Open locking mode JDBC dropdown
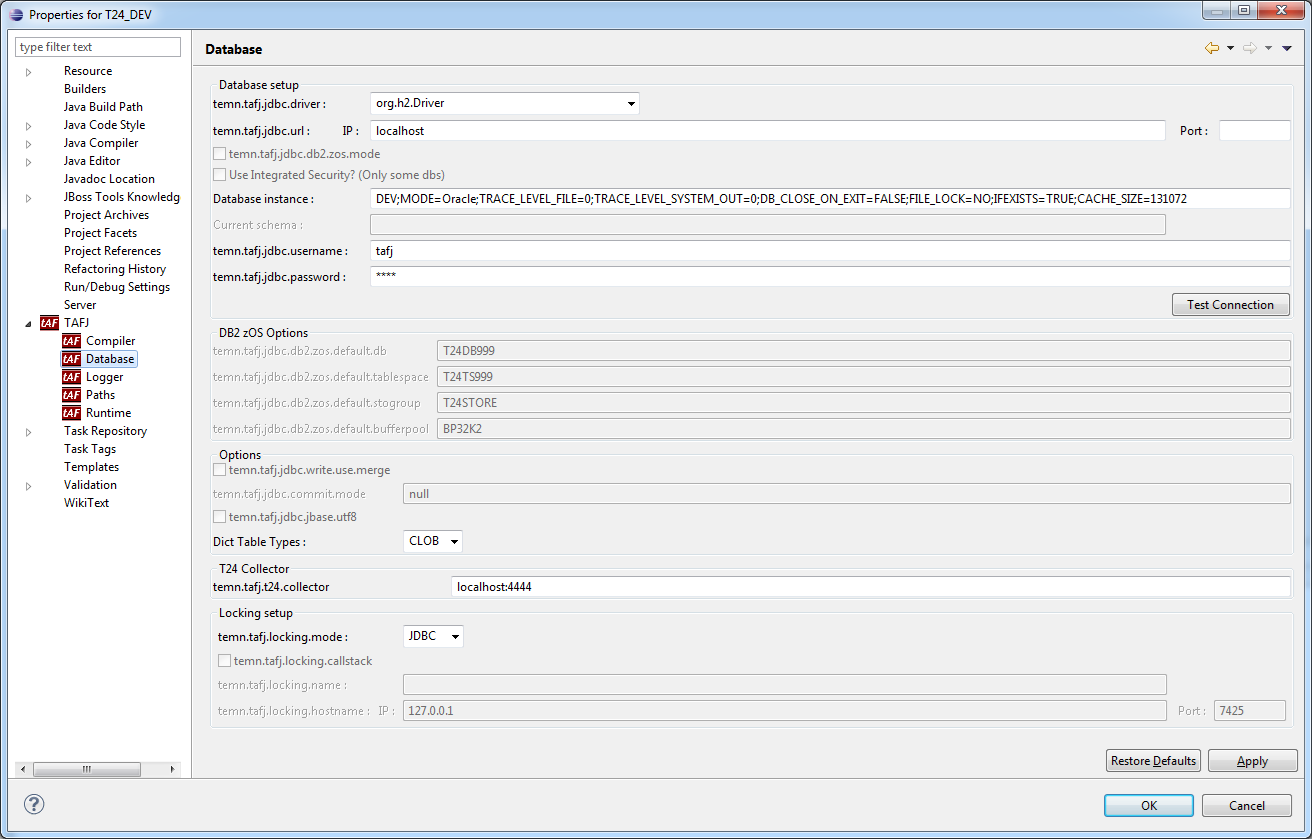The image size is (1312, 839). click(x=454, y=636)
